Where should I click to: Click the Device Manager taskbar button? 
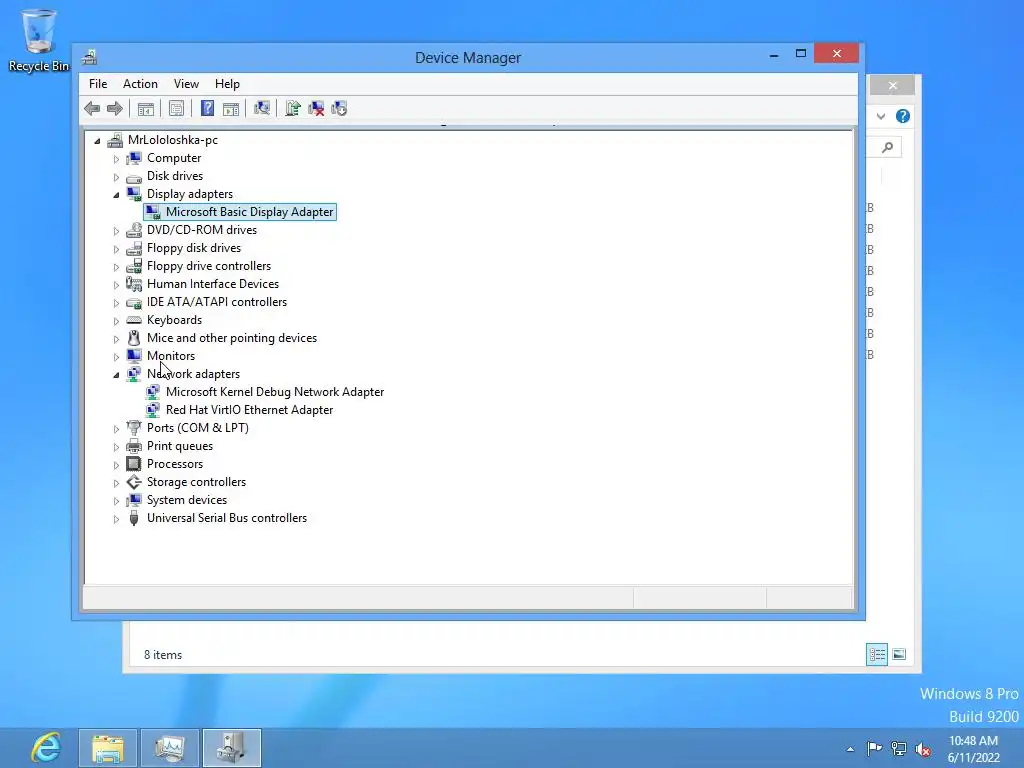[x=232, y=748]
